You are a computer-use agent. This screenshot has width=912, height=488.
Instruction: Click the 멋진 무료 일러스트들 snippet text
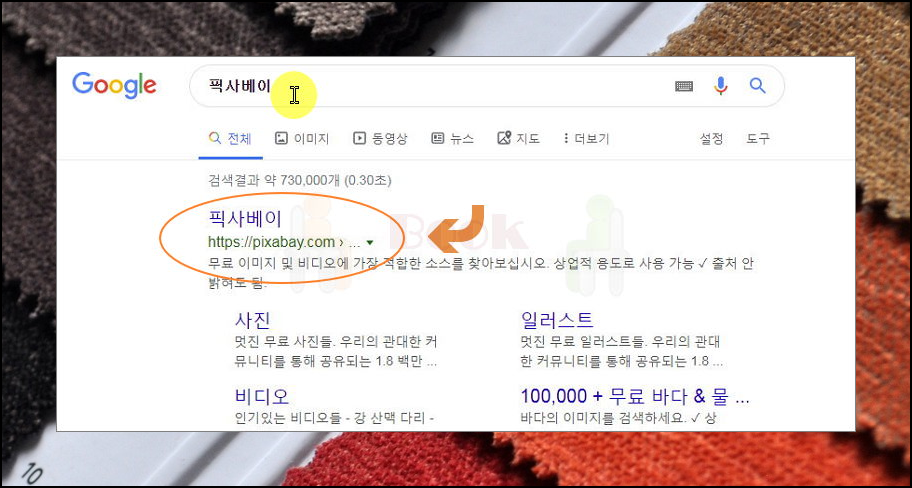pyautogui.click(x=622, y=351)
